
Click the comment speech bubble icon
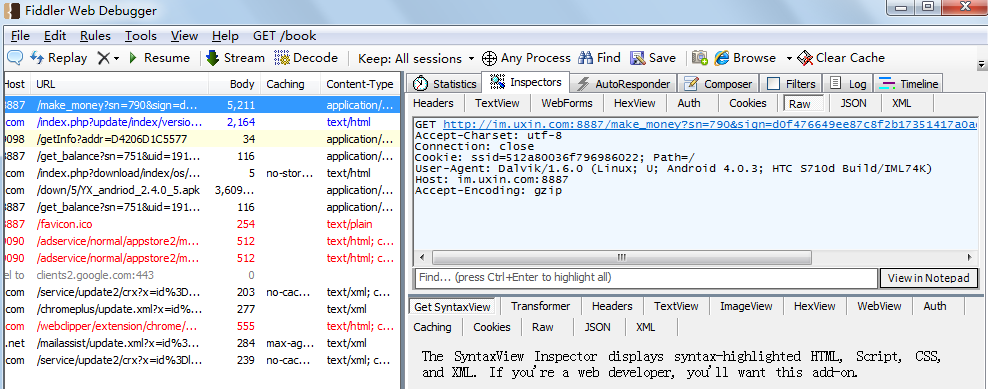(15, 58)
